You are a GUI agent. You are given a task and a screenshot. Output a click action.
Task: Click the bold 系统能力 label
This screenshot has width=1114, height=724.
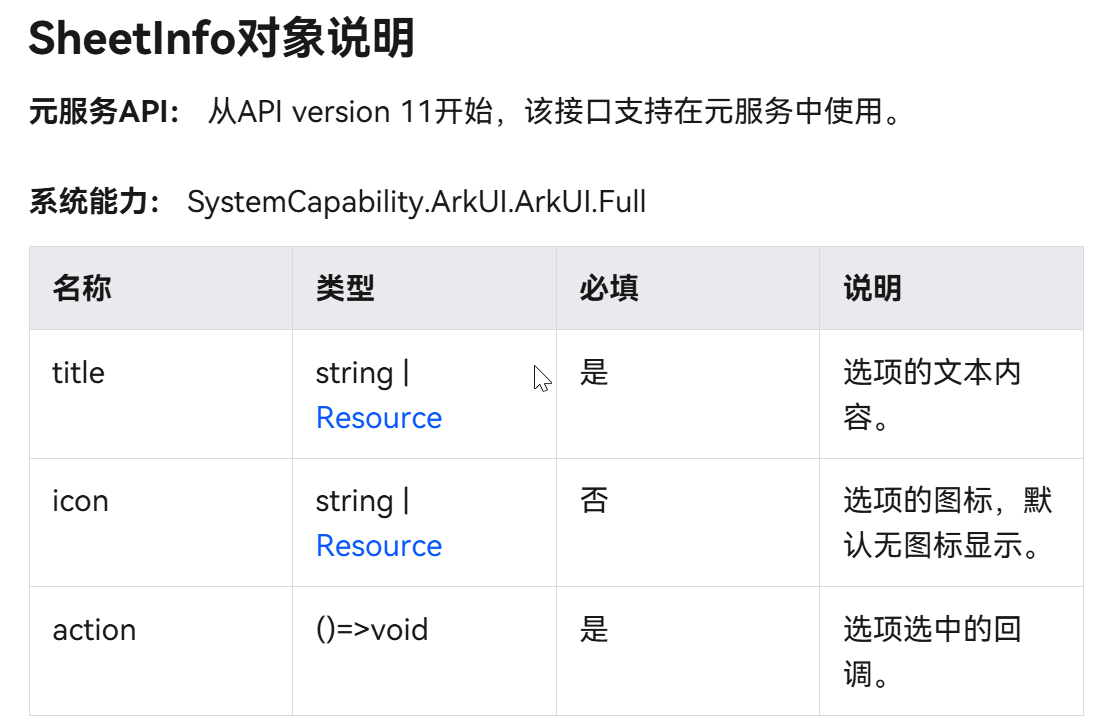pyautogui.click(x=95, y=202)
